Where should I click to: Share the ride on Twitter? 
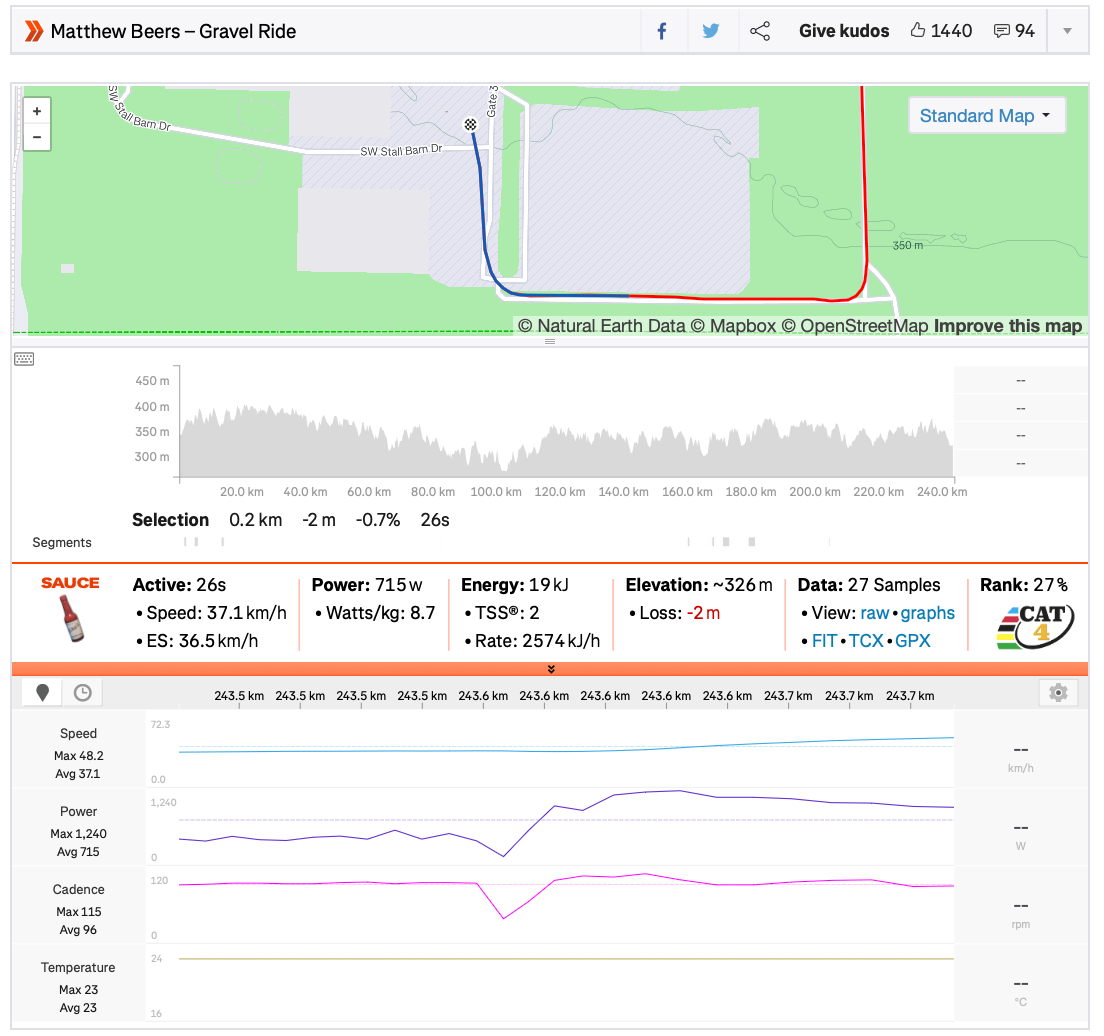click(711, 31)
